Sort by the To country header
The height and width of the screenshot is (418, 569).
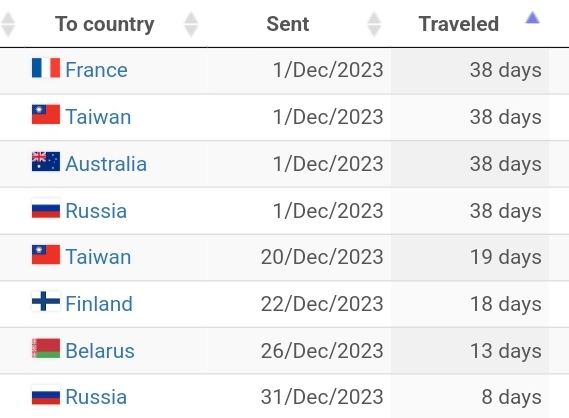(x=105, y=24)
